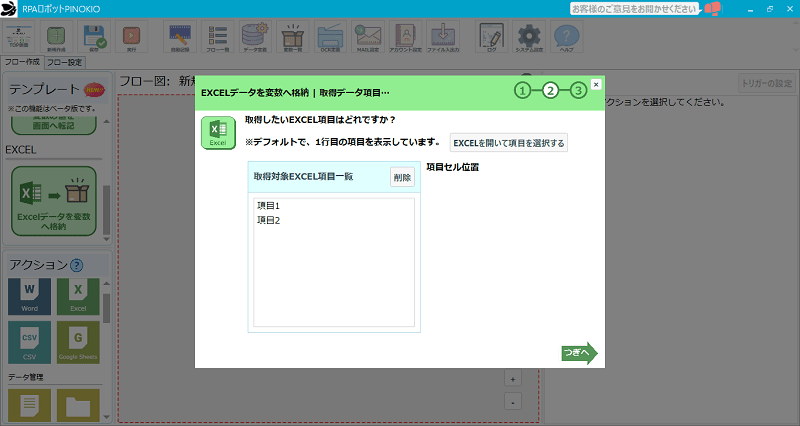800x426 pixels.
Task: Open the TOP画面 toolbar icon
Action: click(19, 37)
